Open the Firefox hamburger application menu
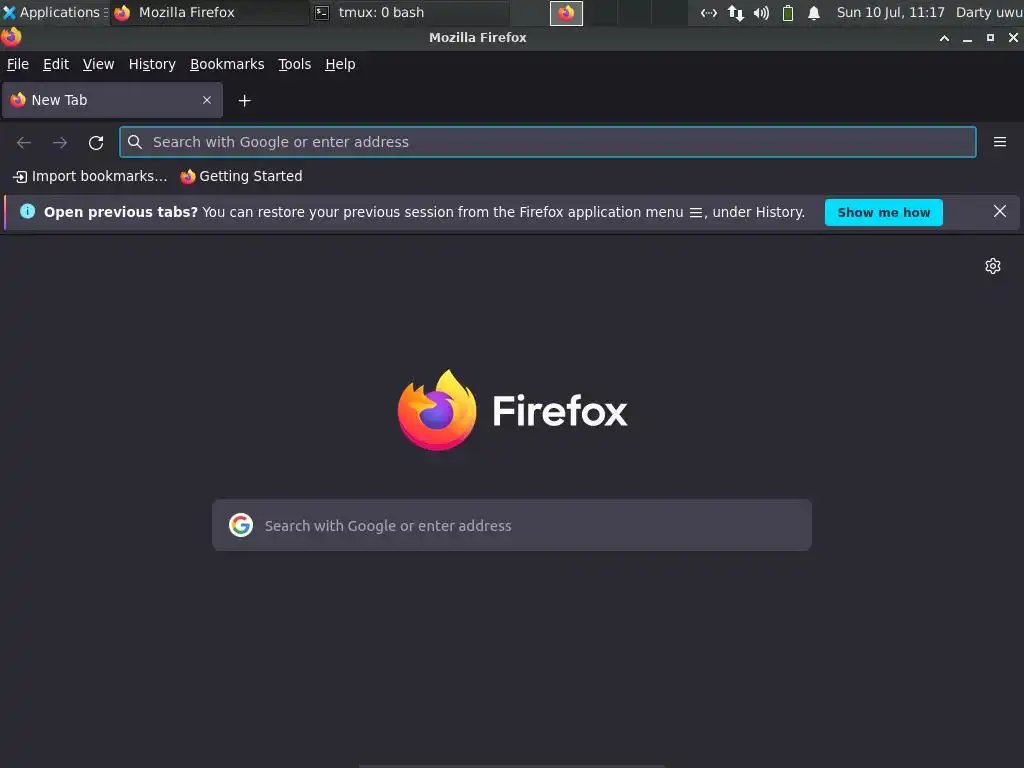Viewport: 1024px width, 768px height. coord(999,142)
